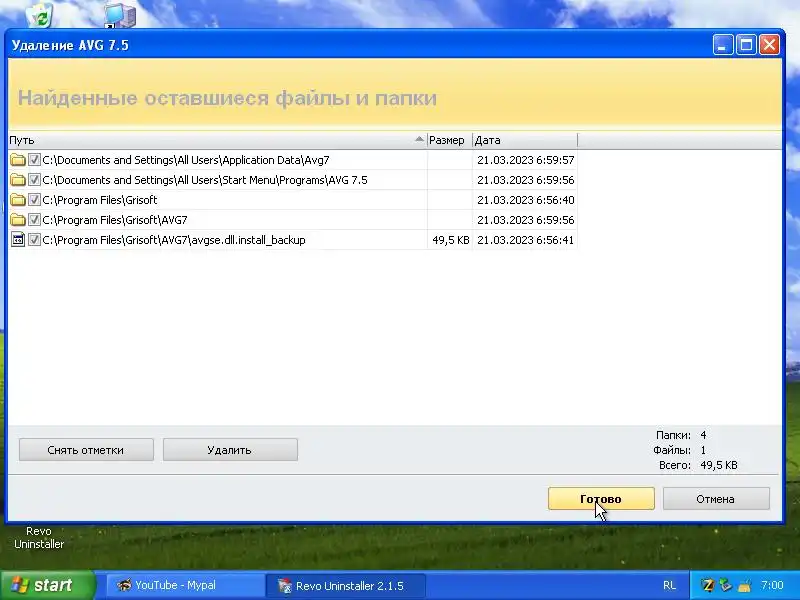Click date cell 21.03.2023 6:59:57

coord(526,160)
